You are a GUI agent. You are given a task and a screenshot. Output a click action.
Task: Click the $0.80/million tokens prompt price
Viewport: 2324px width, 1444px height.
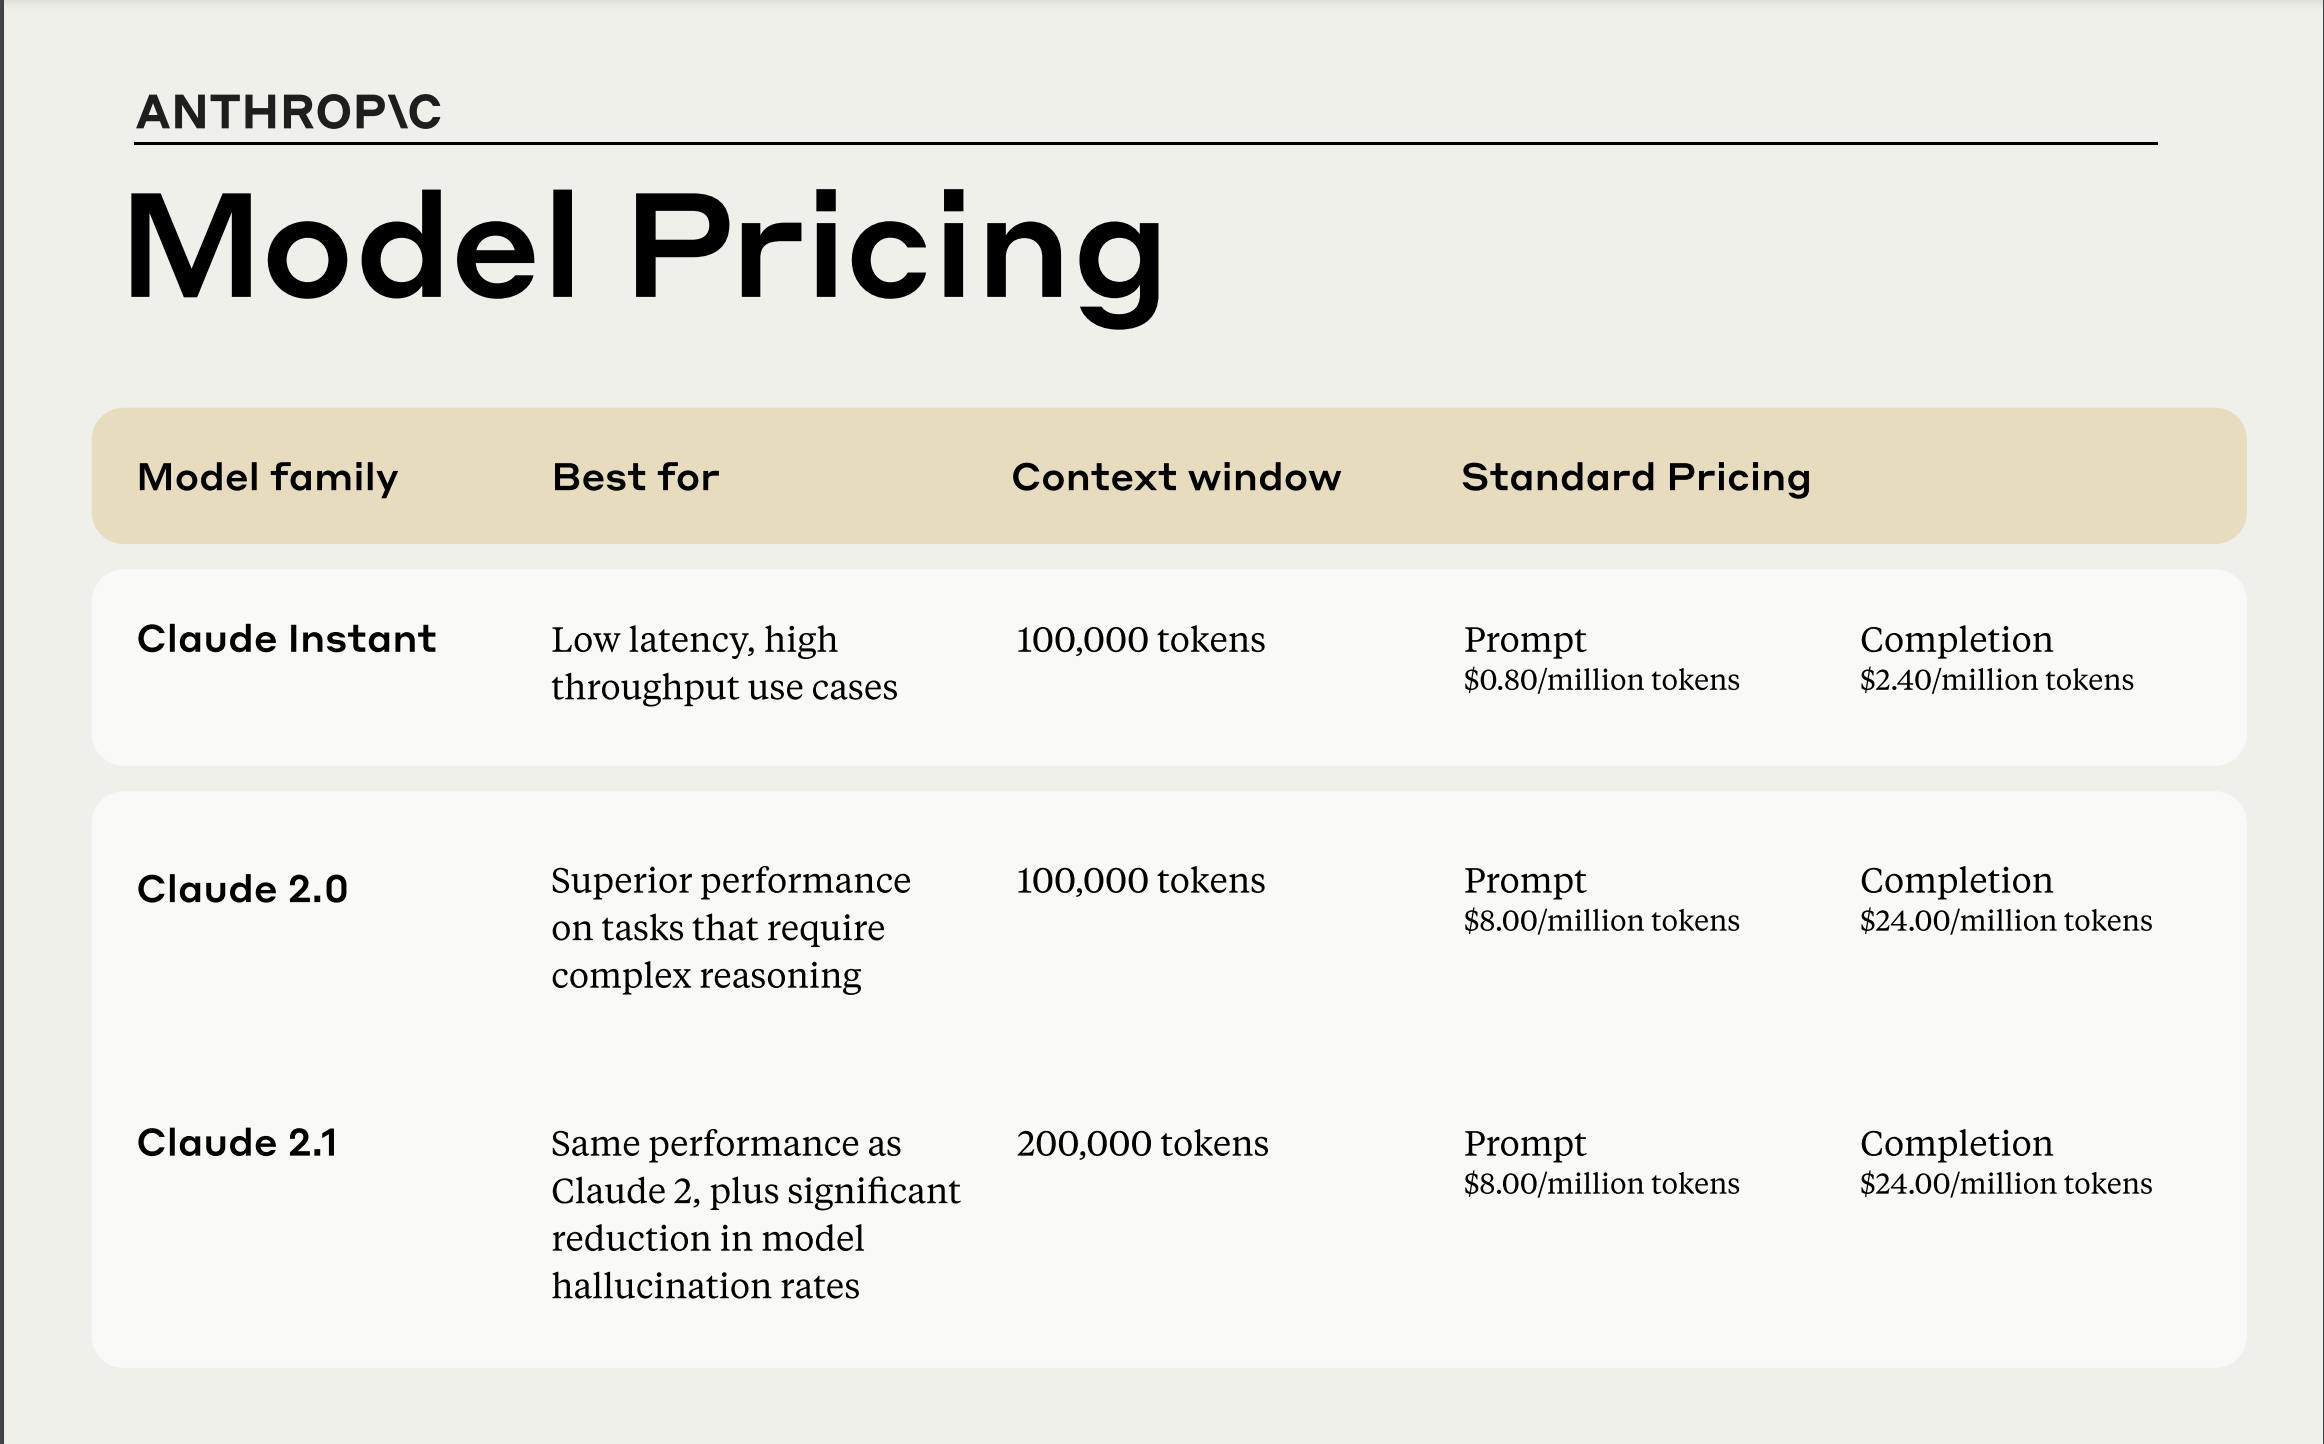click(1601, 680)
